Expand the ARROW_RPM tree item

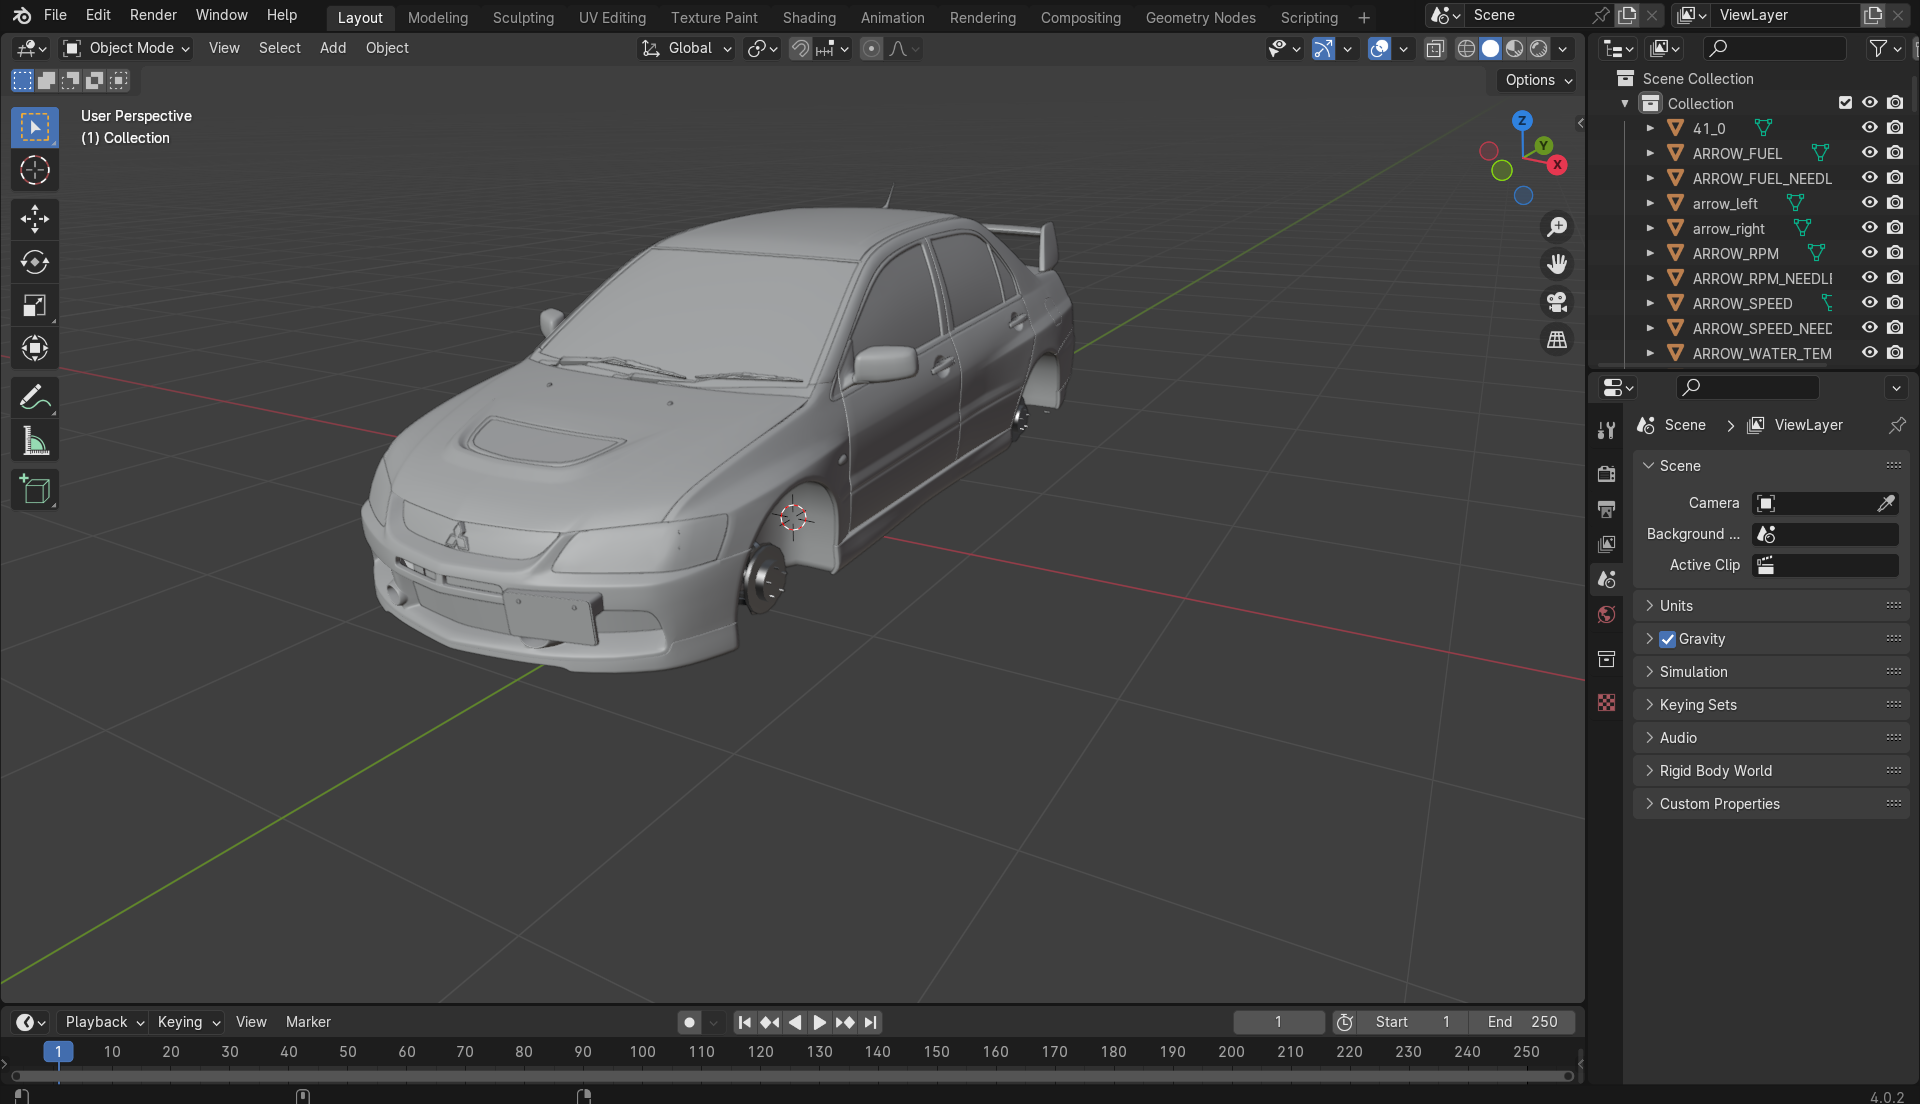click(x=1650, y=253)
